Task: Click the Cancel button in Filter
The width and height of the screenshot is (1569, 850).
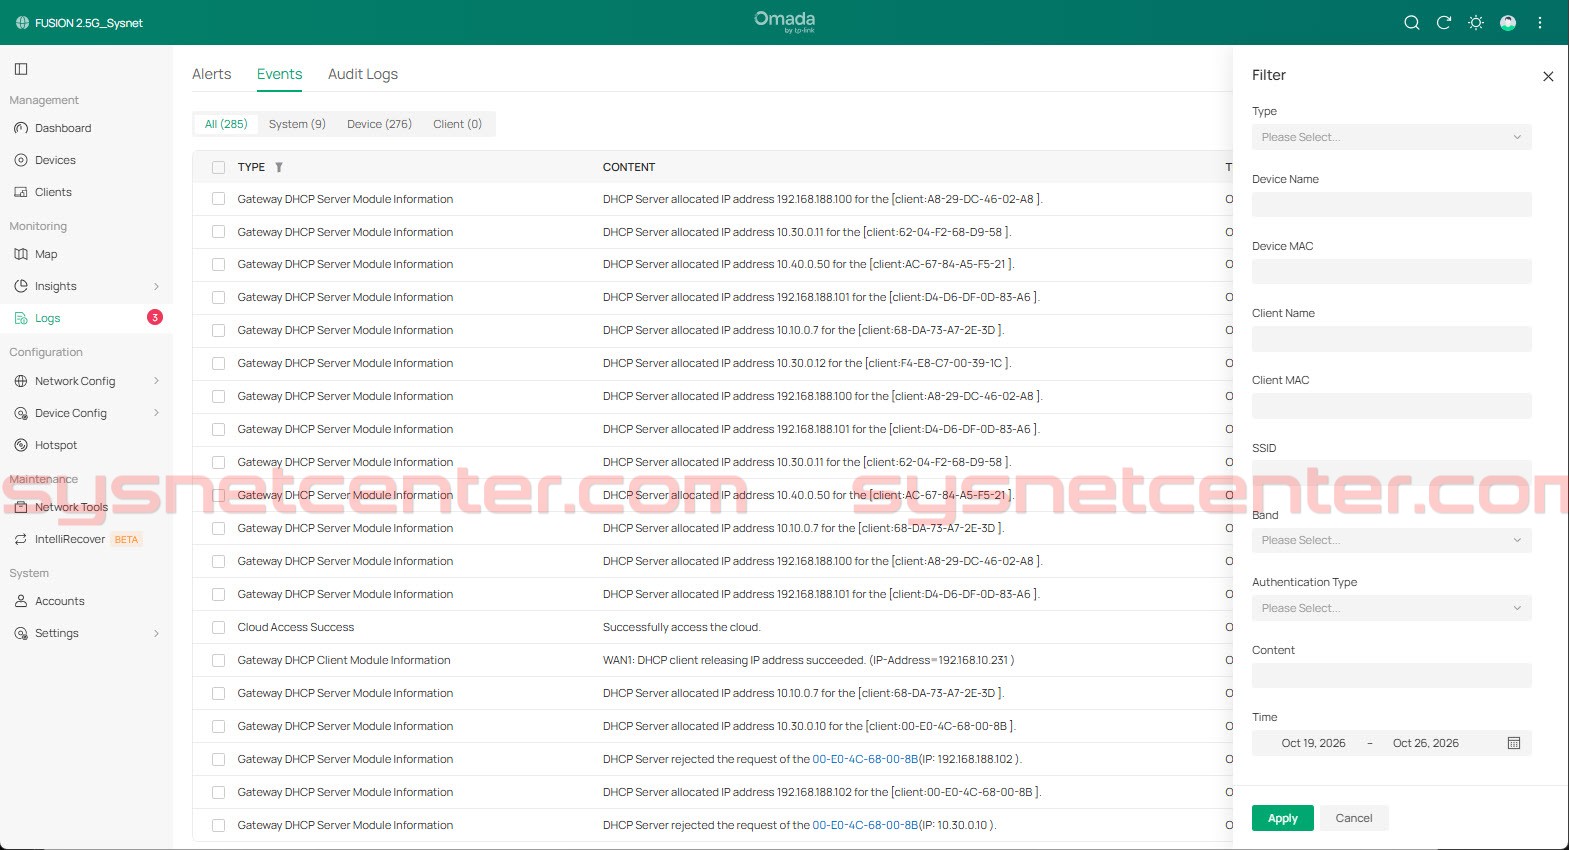Action: [x=1354, y=818]
